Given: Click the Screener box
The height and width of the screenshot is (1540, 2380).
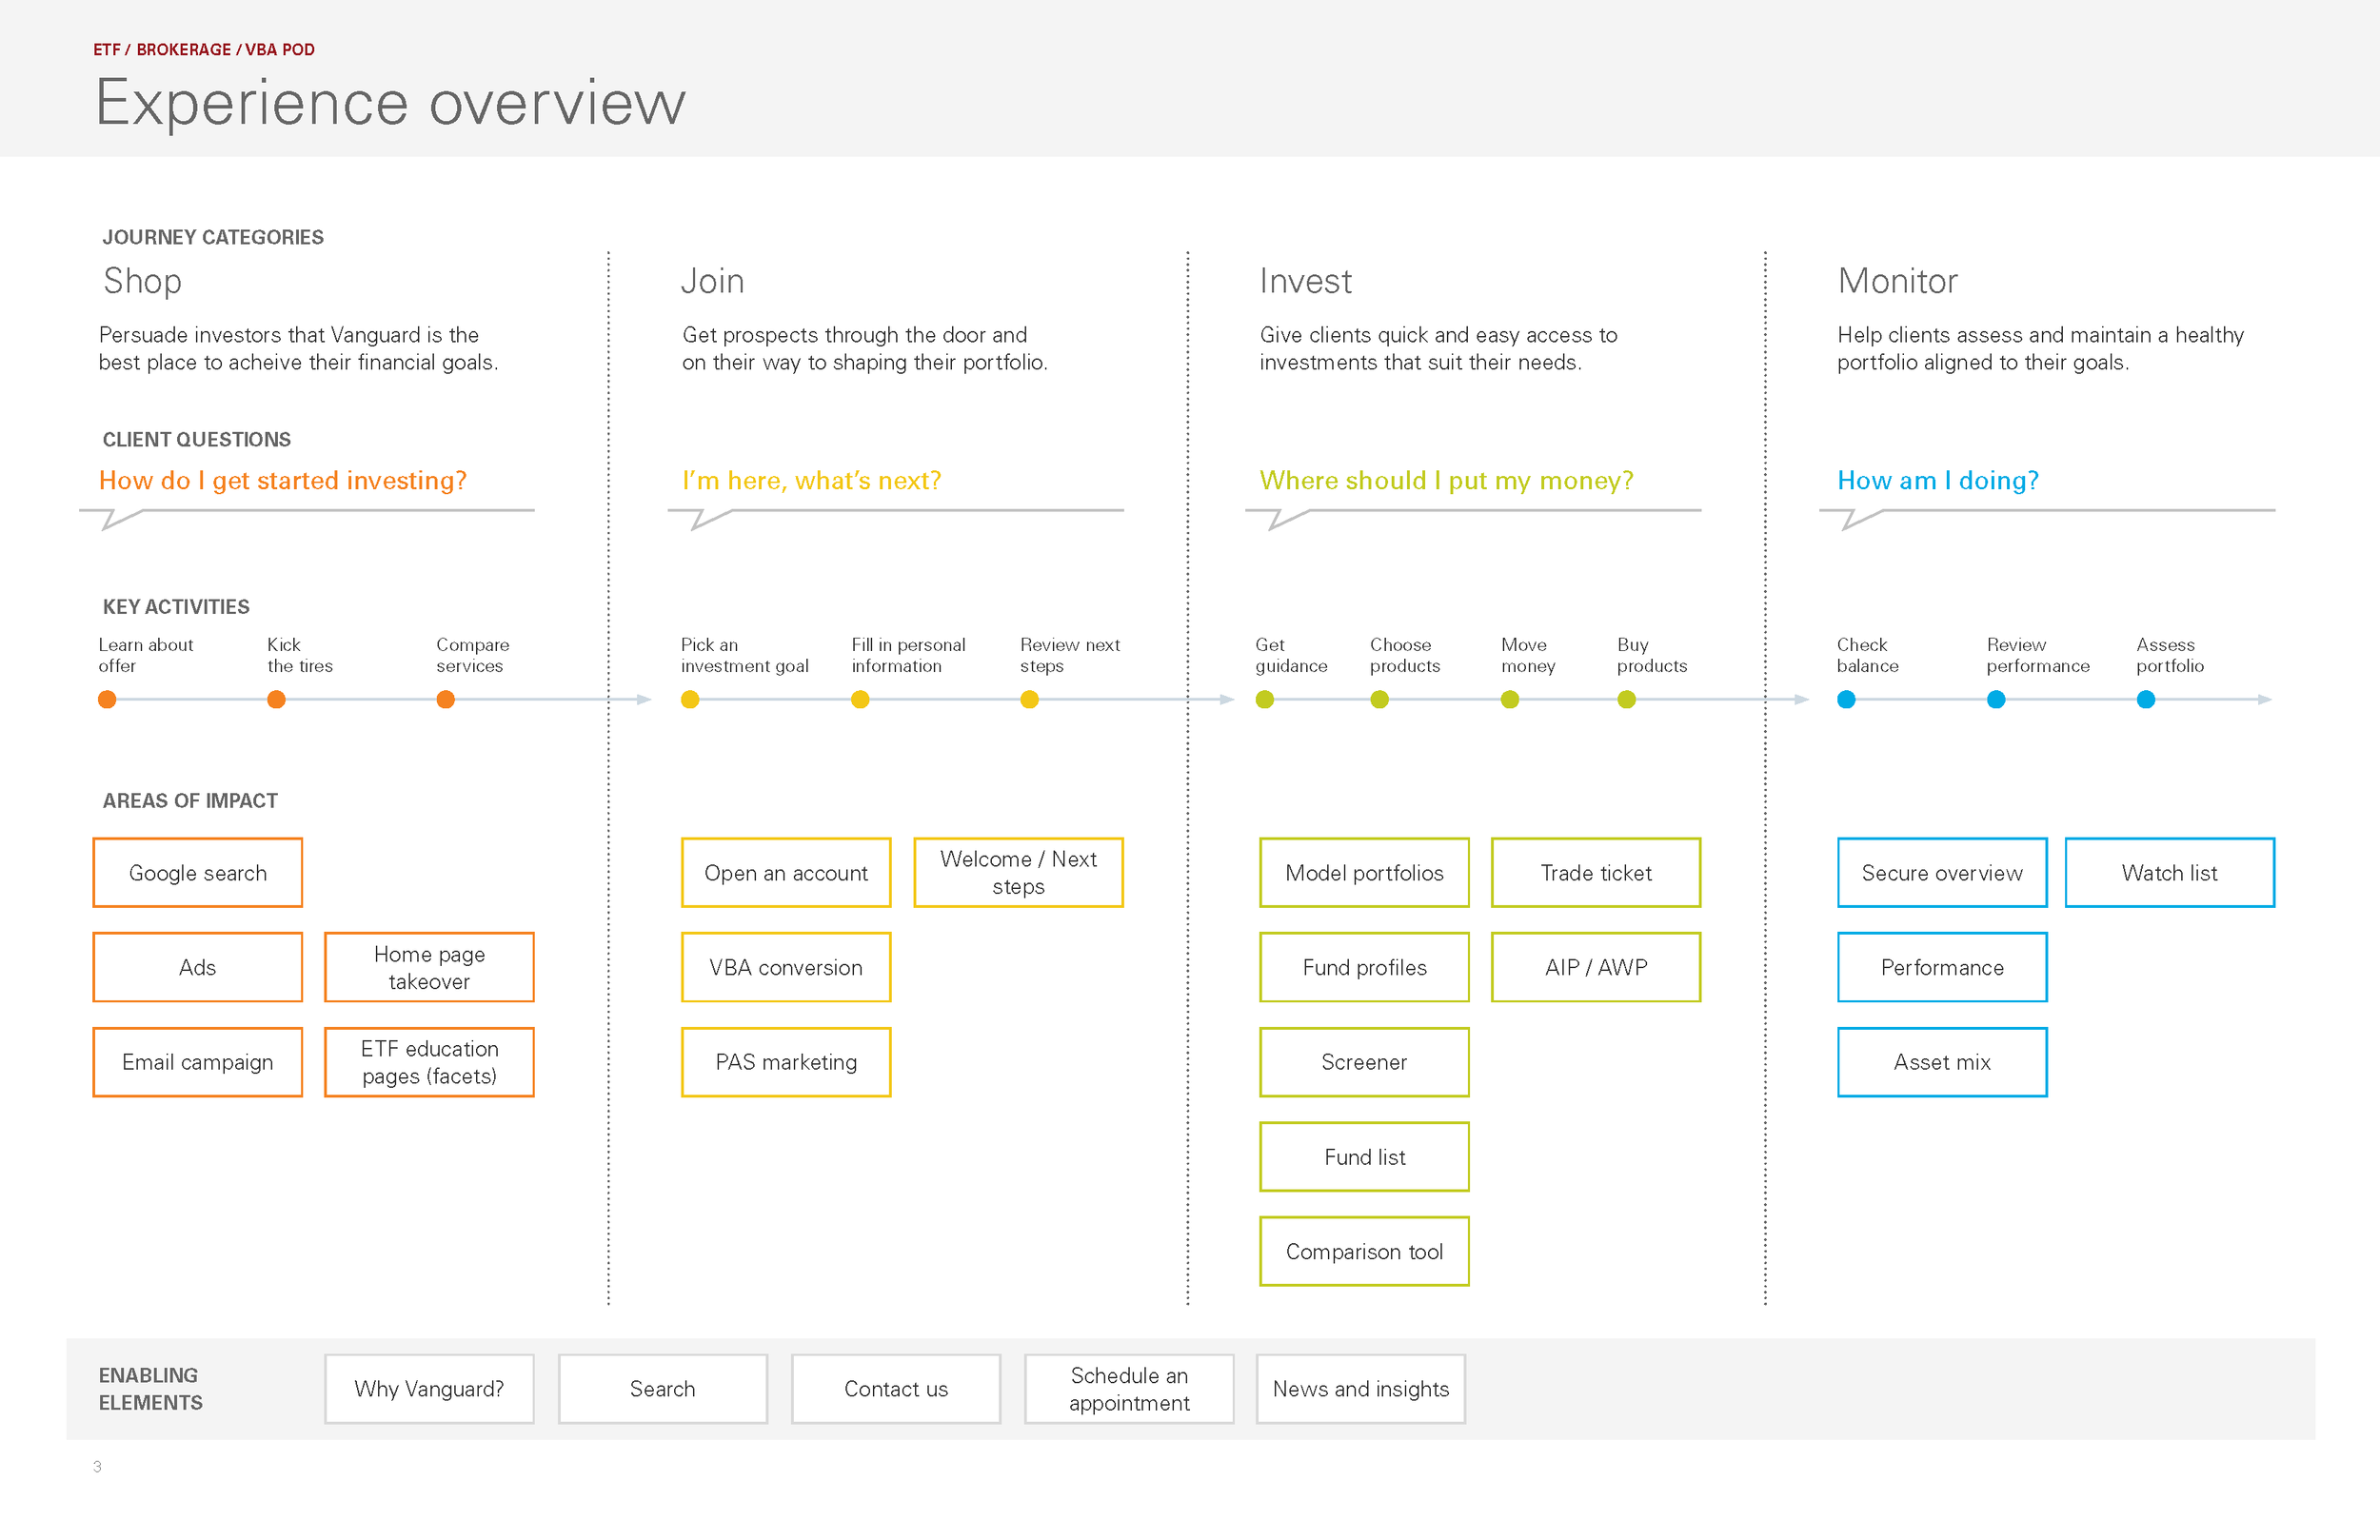Looking at the screenshot, I should [x=1364, y=1062].
